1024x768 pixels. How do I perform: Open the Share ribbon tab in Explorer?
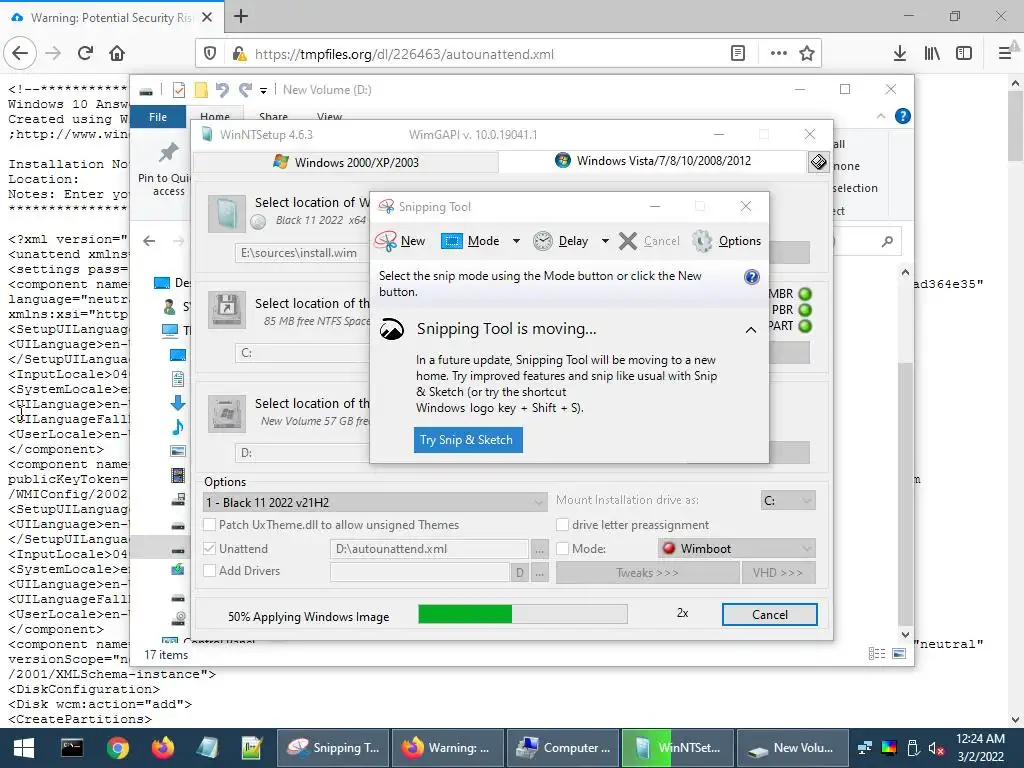pos(273,116)
